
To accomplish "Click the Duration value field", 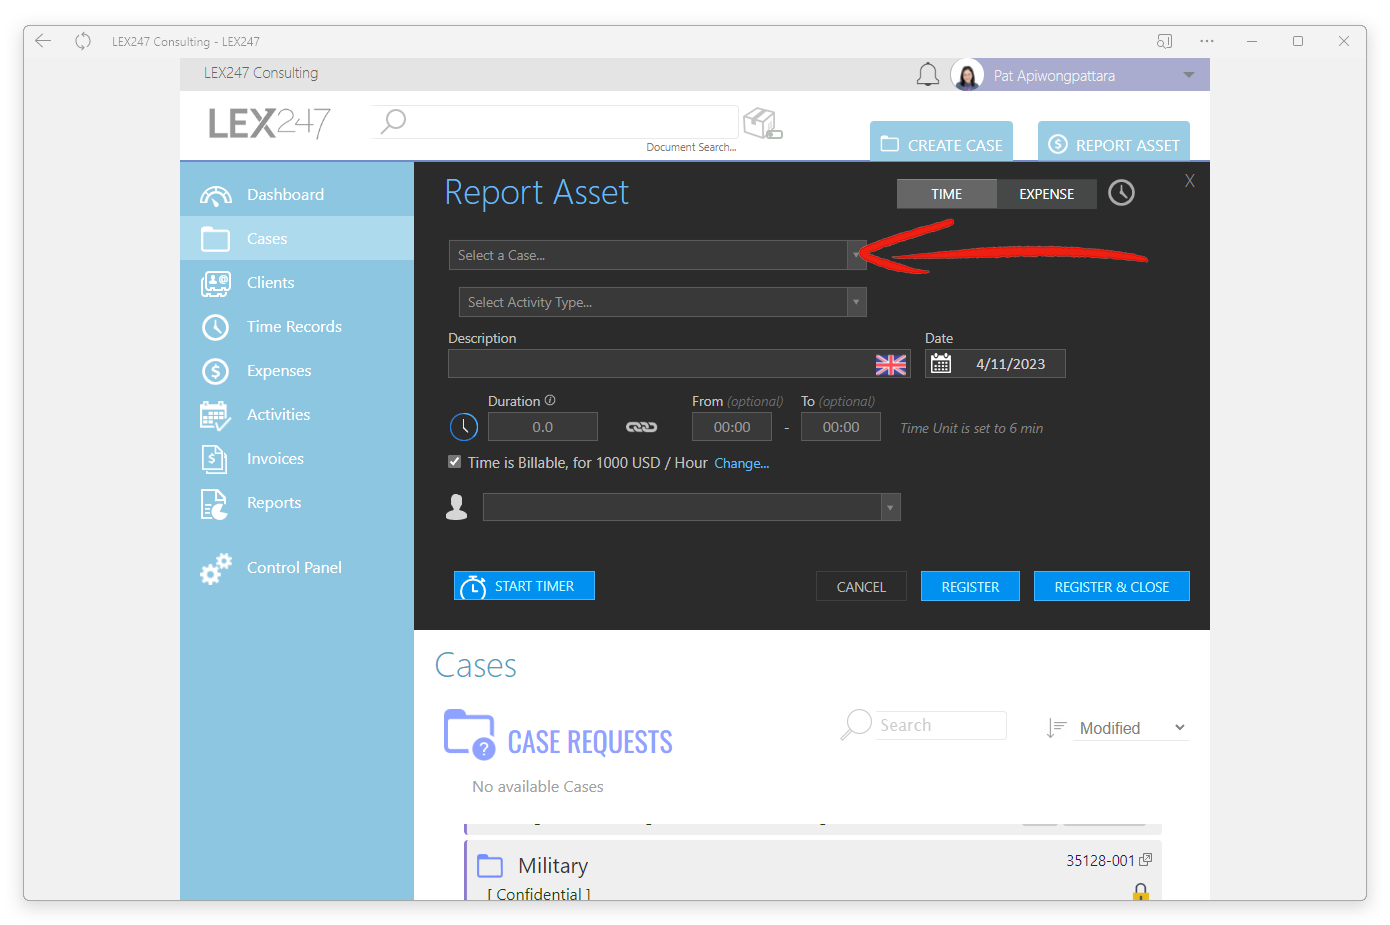I will (x=543, y=427).
